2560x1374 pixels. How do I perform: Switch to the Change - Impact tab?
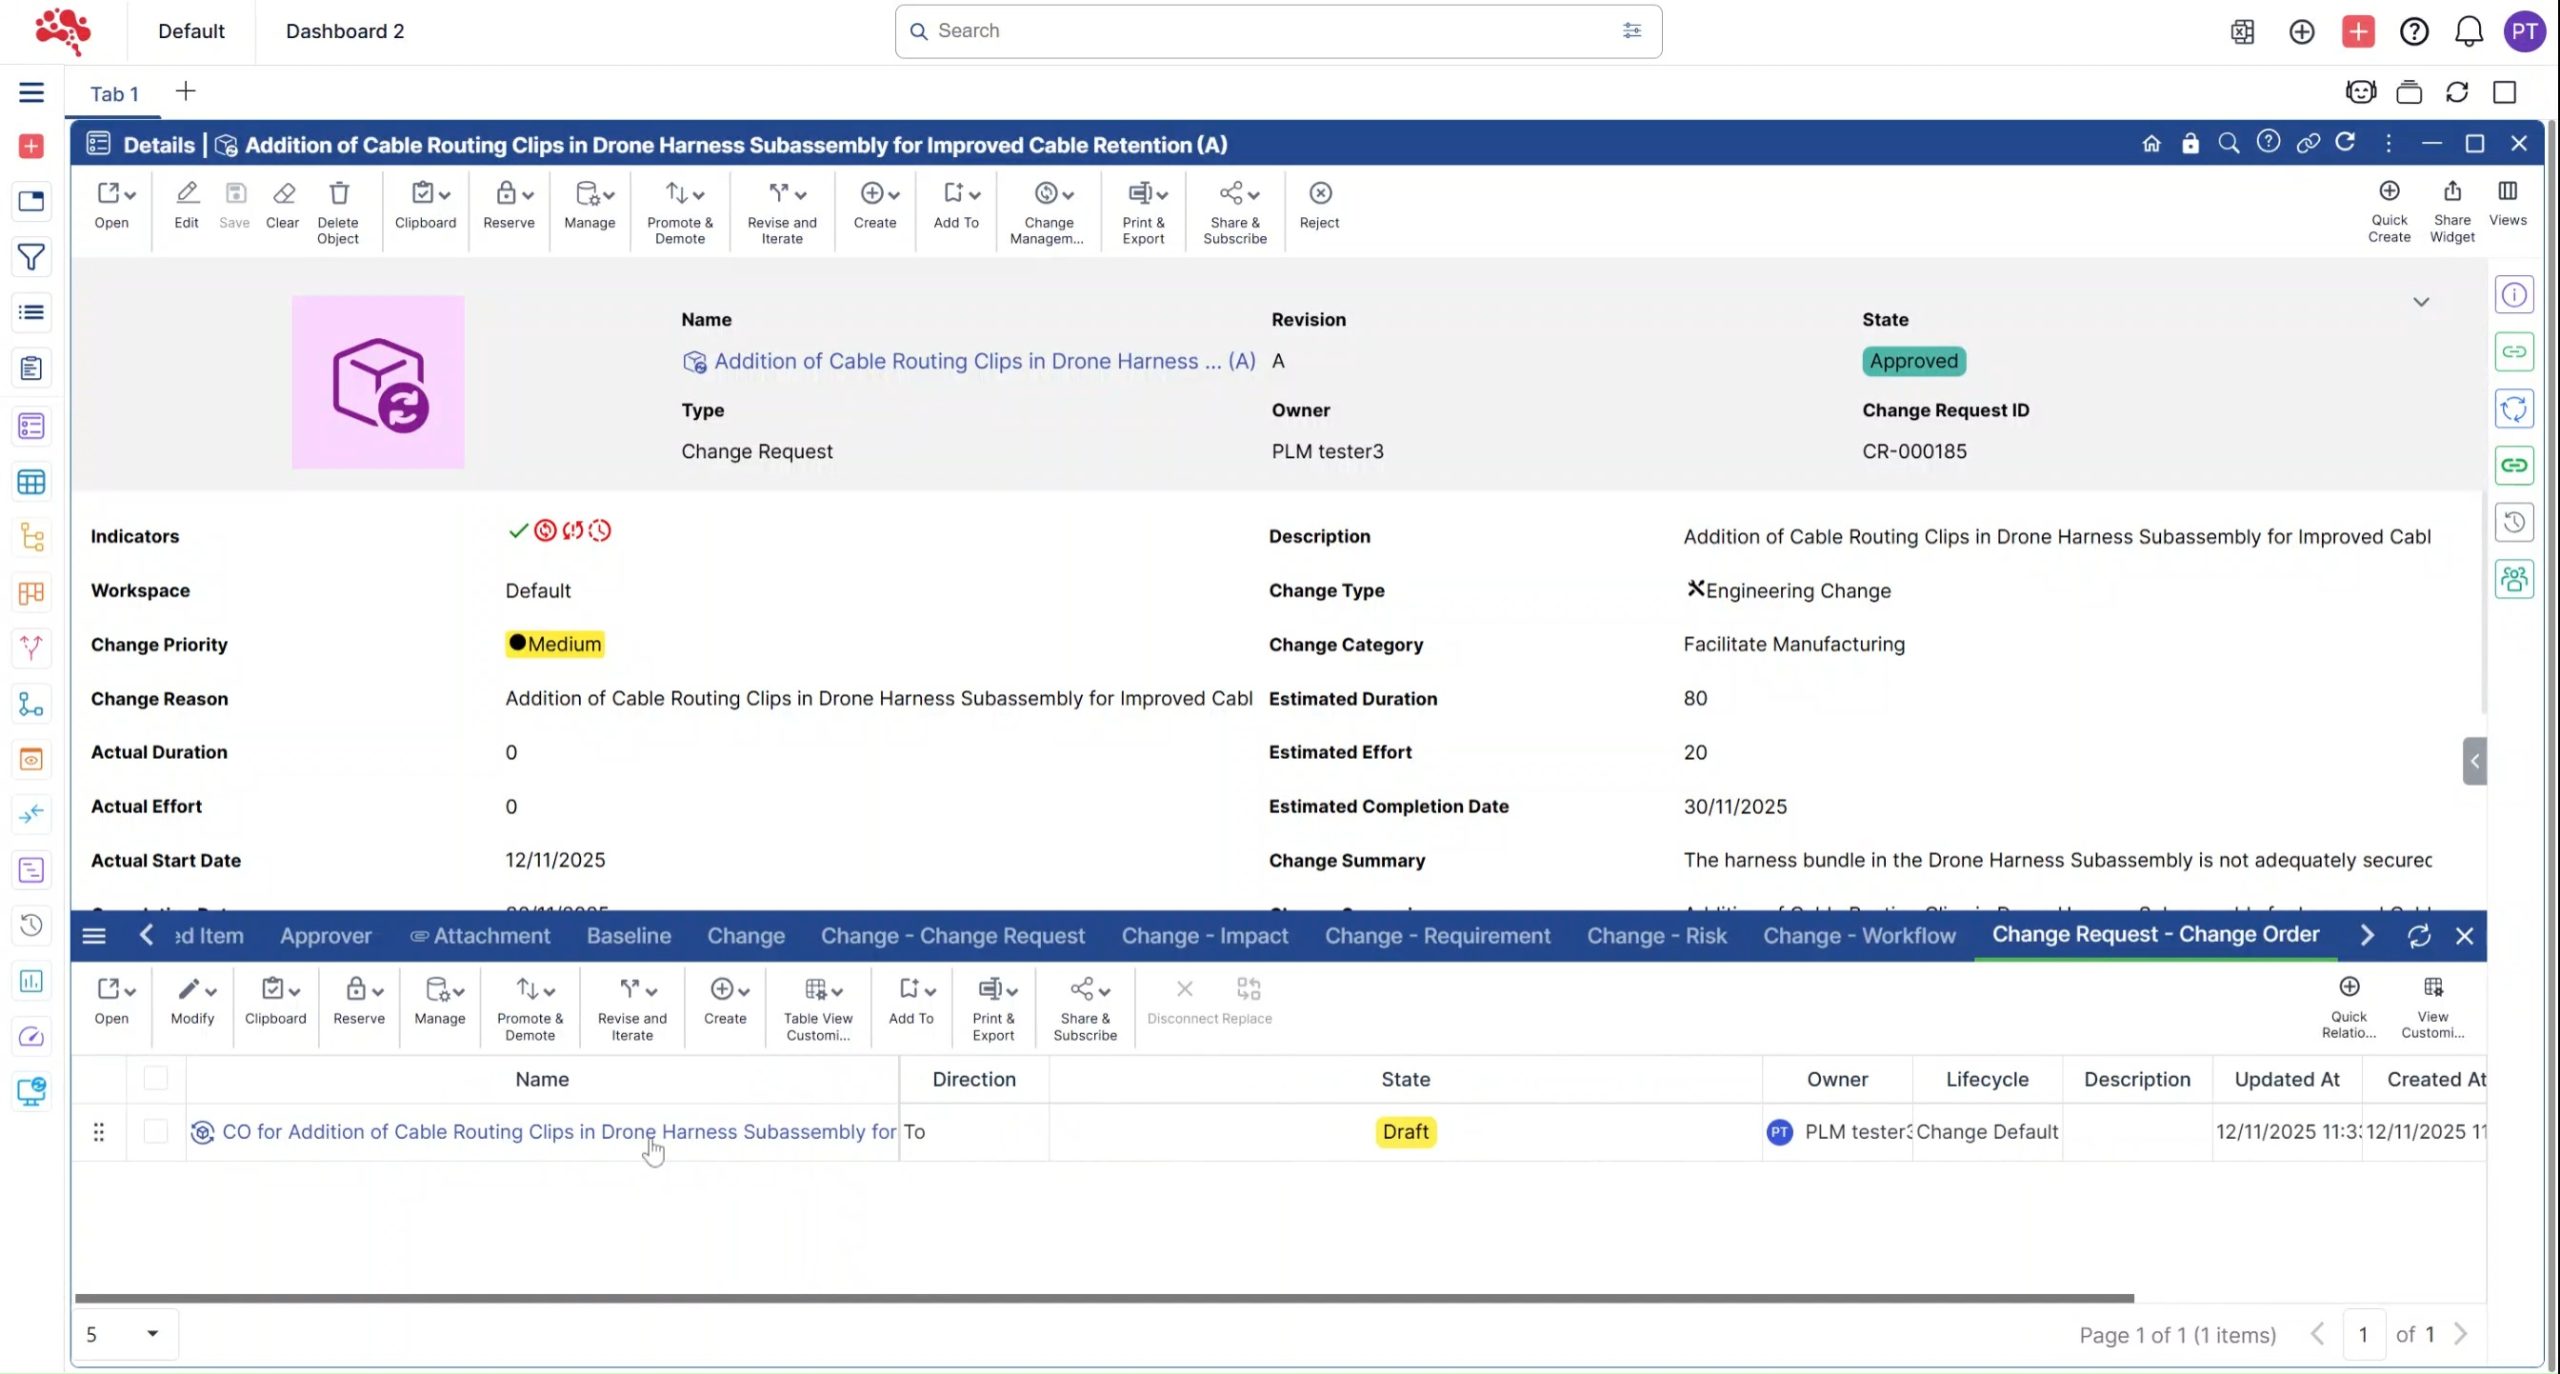(x=1204, y=936)
